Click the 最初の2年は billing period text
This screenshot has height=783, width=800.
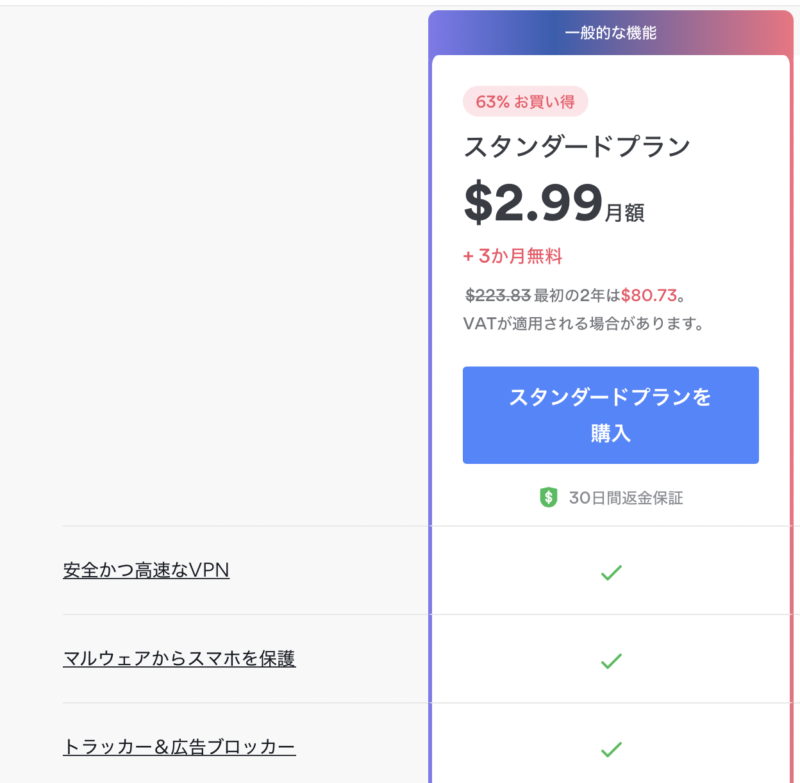click(x=577, y=295)
